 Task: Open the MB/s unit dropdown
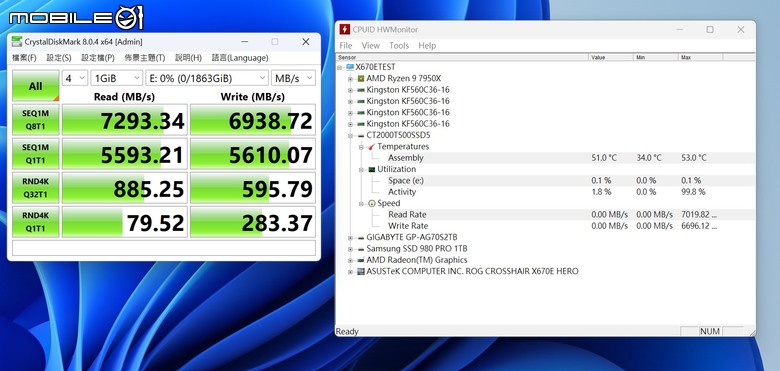293,78
